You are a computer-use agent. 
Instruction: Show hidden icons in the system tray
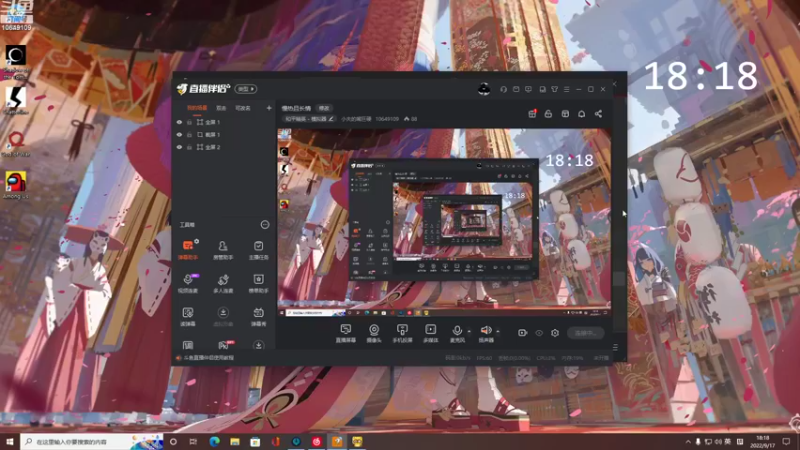click(x=688, y=441)
